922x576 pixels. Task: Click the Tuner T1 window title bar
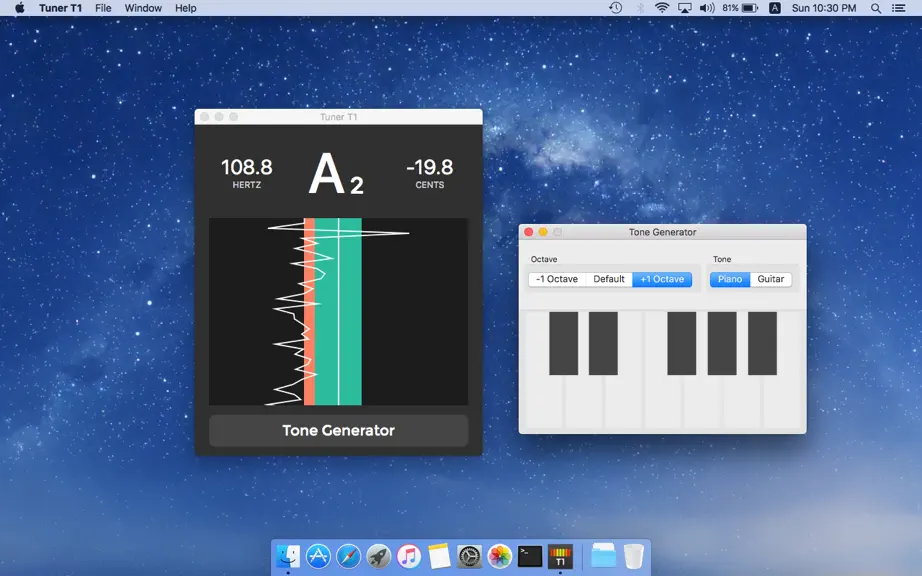[338, 117]
